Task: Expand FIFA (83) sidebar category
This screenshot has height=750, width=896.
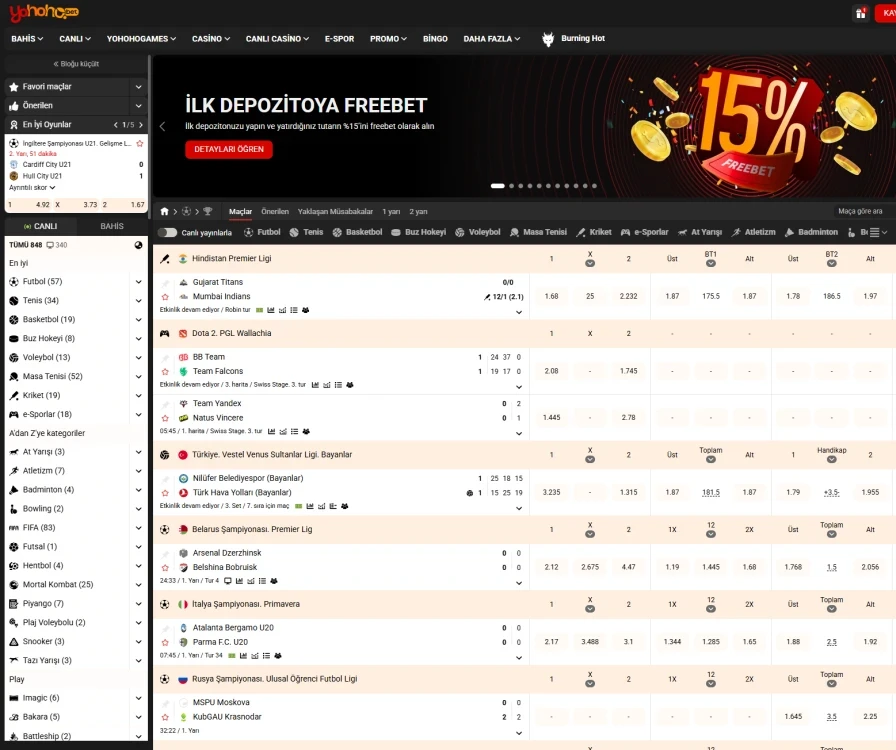Action: point(138,528)
